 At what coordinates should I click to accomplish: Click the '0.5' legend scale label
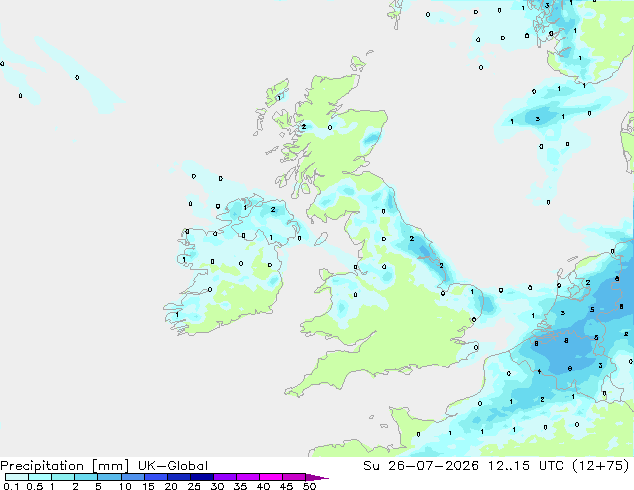coord(35,486)
